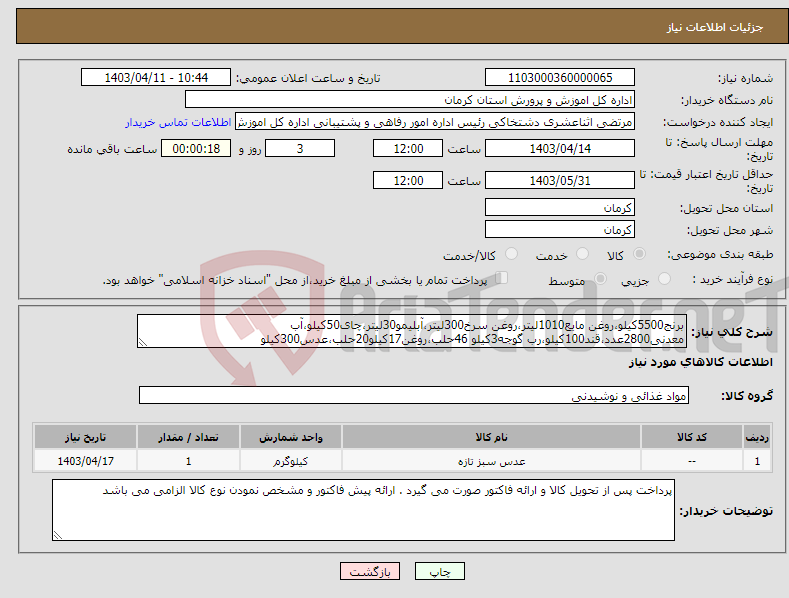This screenshot has height=598, width=789.
Task: Click the need date cell 1403/04/17
Action: pyautogui.click(x=85, y=461)
